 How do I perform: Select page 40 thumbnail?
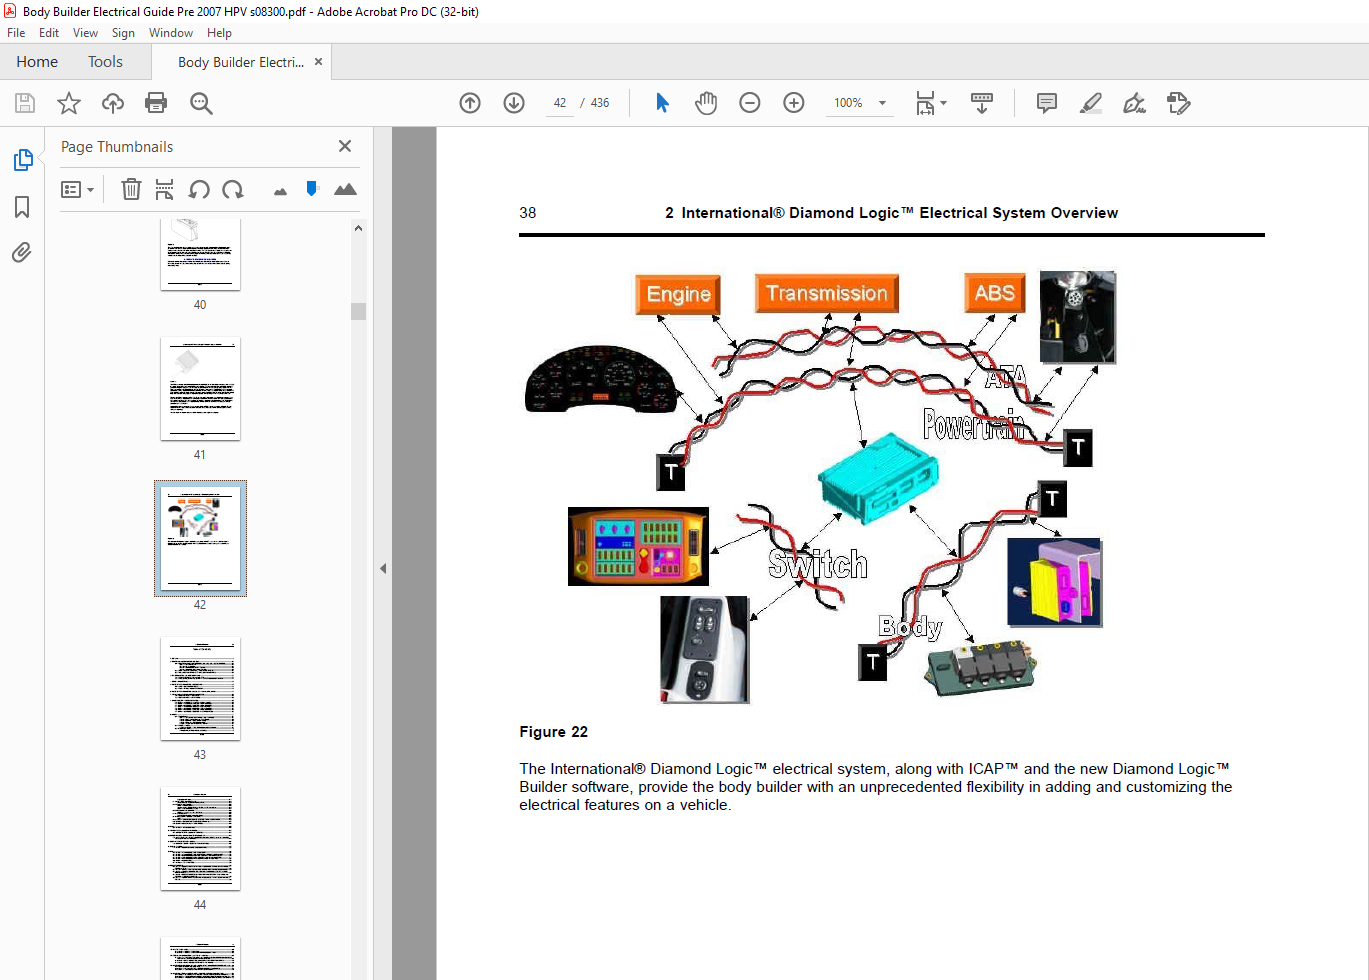click(200, 255)
